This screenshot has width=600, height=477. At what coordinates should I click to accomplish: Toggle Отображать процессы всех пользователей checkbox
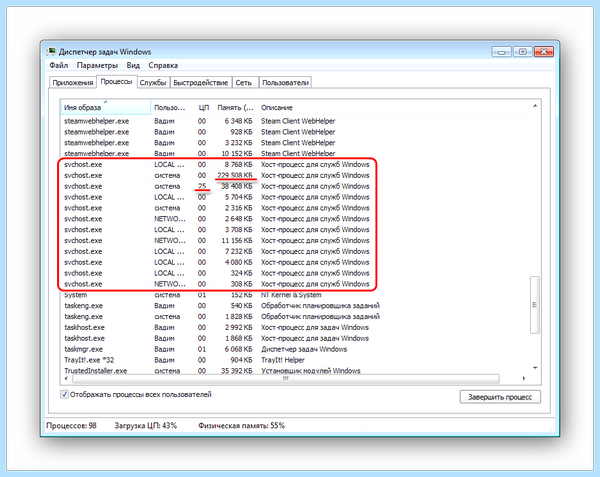(x=64, y=394)
